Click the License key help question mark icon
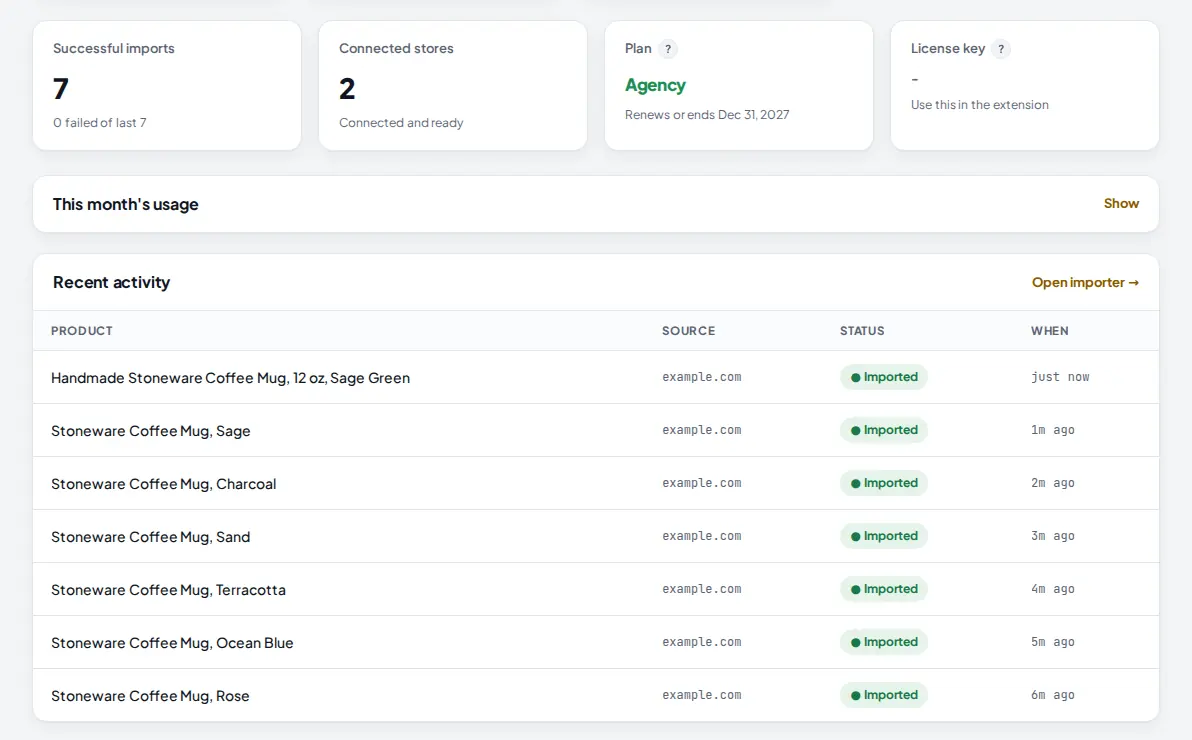This screenshot has width=1192, height=740. [1001, 49]
